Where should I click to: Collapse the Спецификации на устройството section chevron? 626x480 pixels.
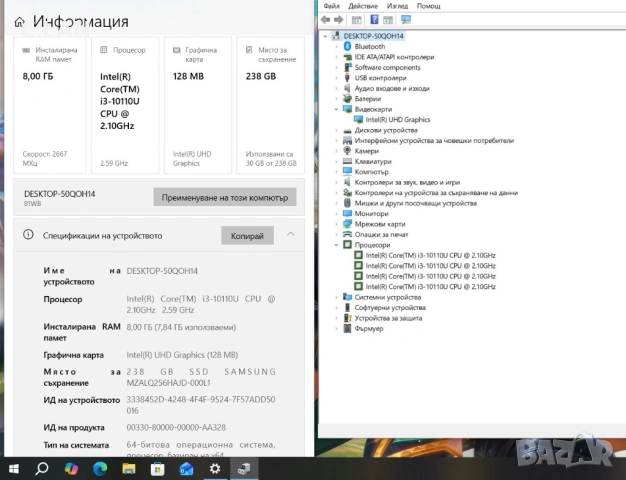[x=291, y=234]
